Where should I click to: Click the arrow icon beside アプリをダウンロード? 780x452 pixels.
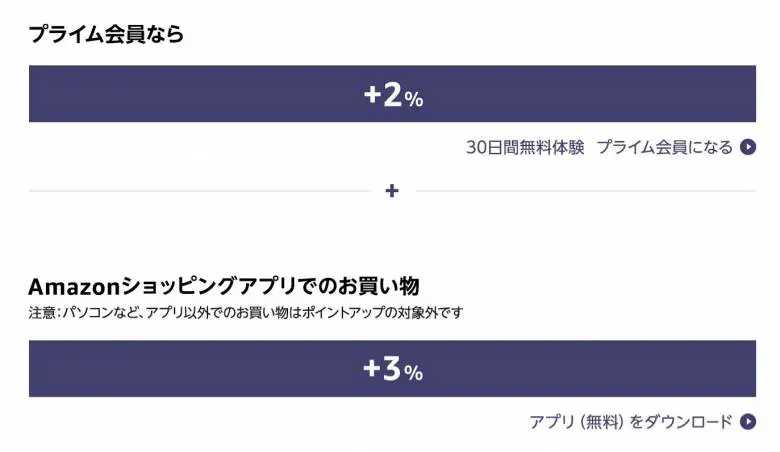click(748, 422)
